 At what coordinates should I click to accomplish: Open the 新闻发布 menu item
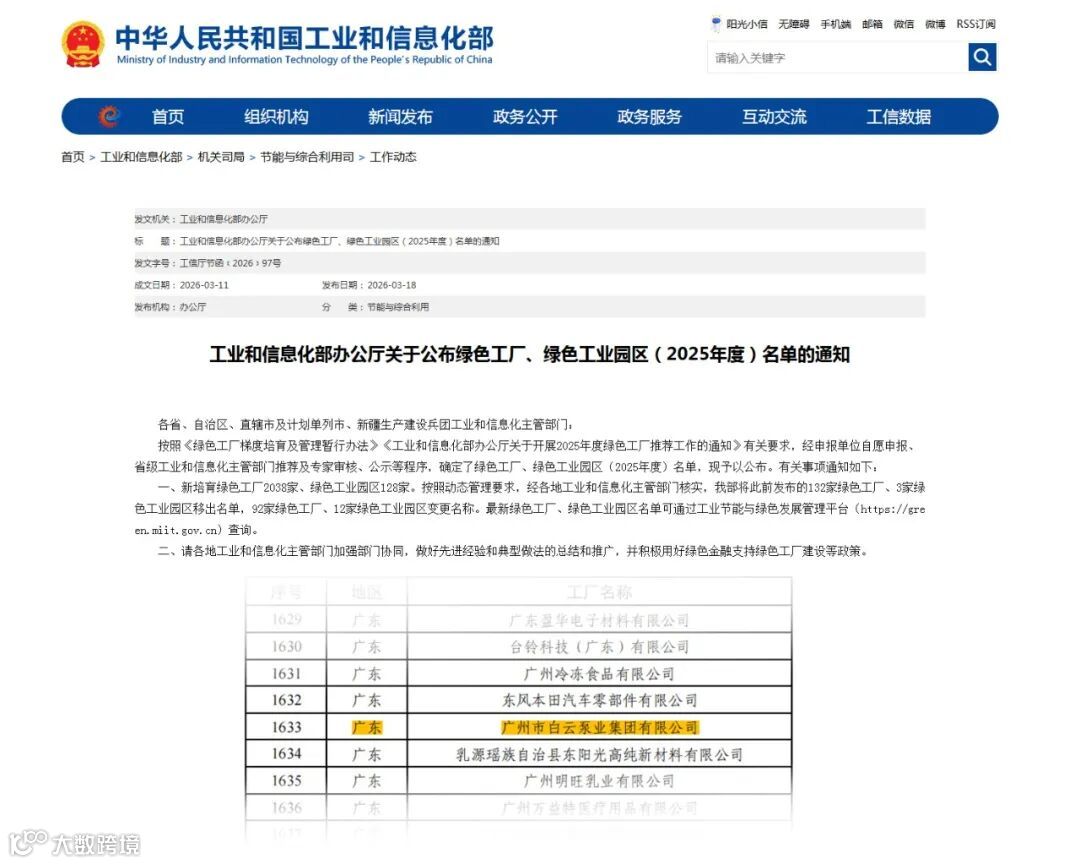400,116
